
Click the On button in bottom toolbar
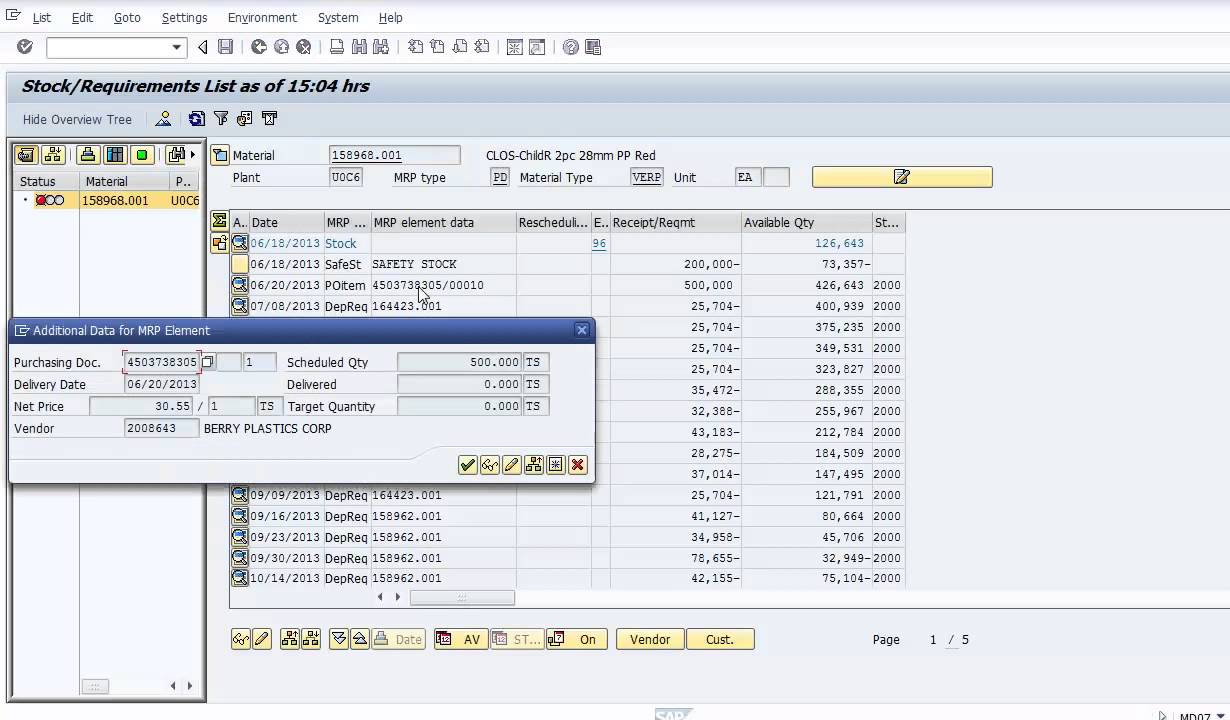(577, 639)
